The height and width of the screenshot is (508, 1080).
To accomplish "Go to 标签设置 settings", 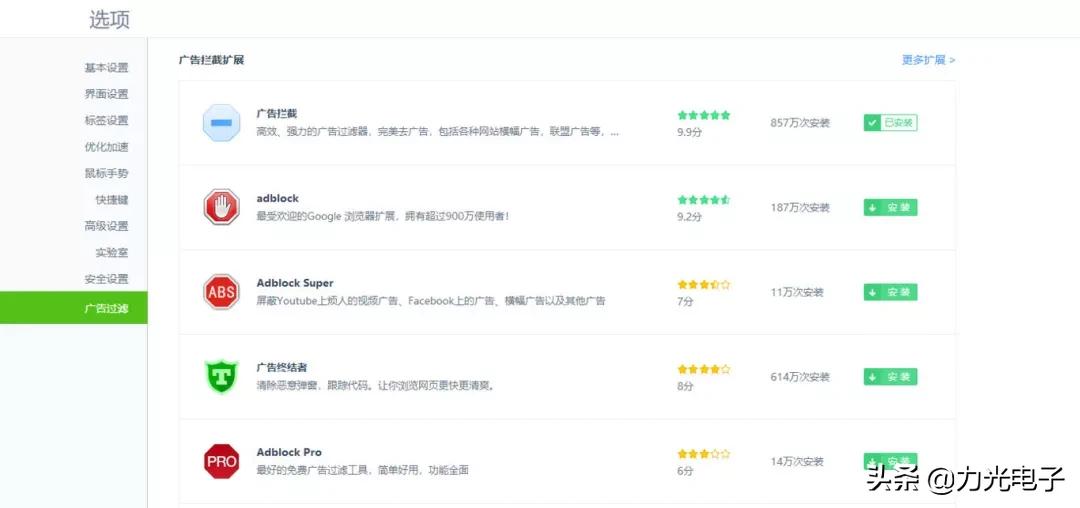I will 106,120.
